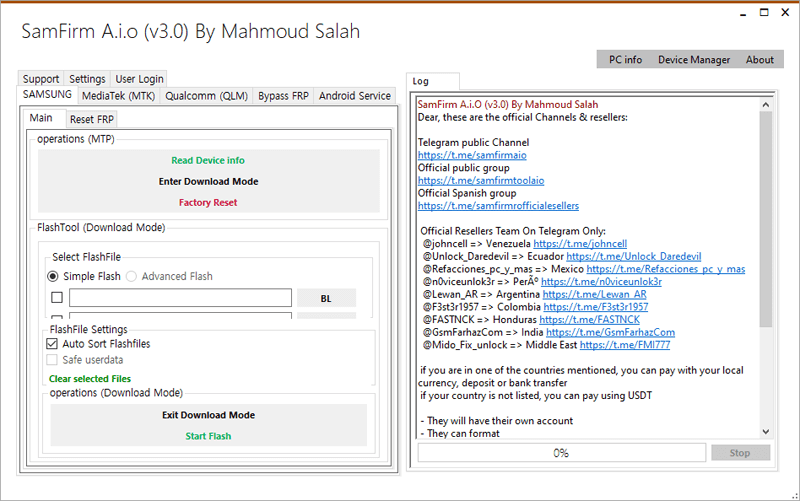Click the log scrollbar down arrow
Viewport: 800px width, 501px height.
765,432
